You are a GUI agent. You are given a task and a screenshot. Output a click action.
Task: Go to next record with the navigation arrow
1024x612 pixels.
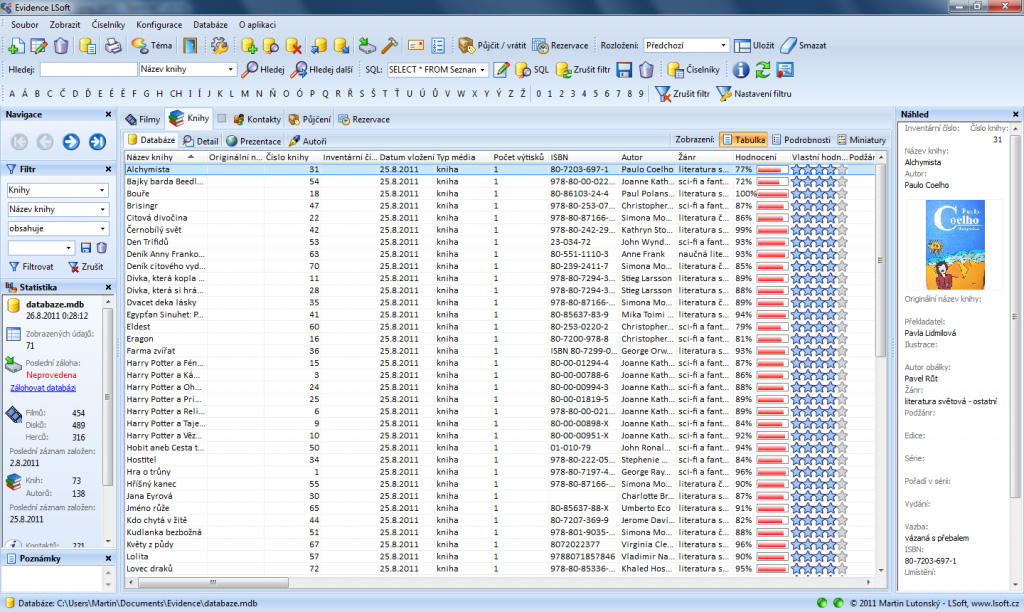point(71,141)
